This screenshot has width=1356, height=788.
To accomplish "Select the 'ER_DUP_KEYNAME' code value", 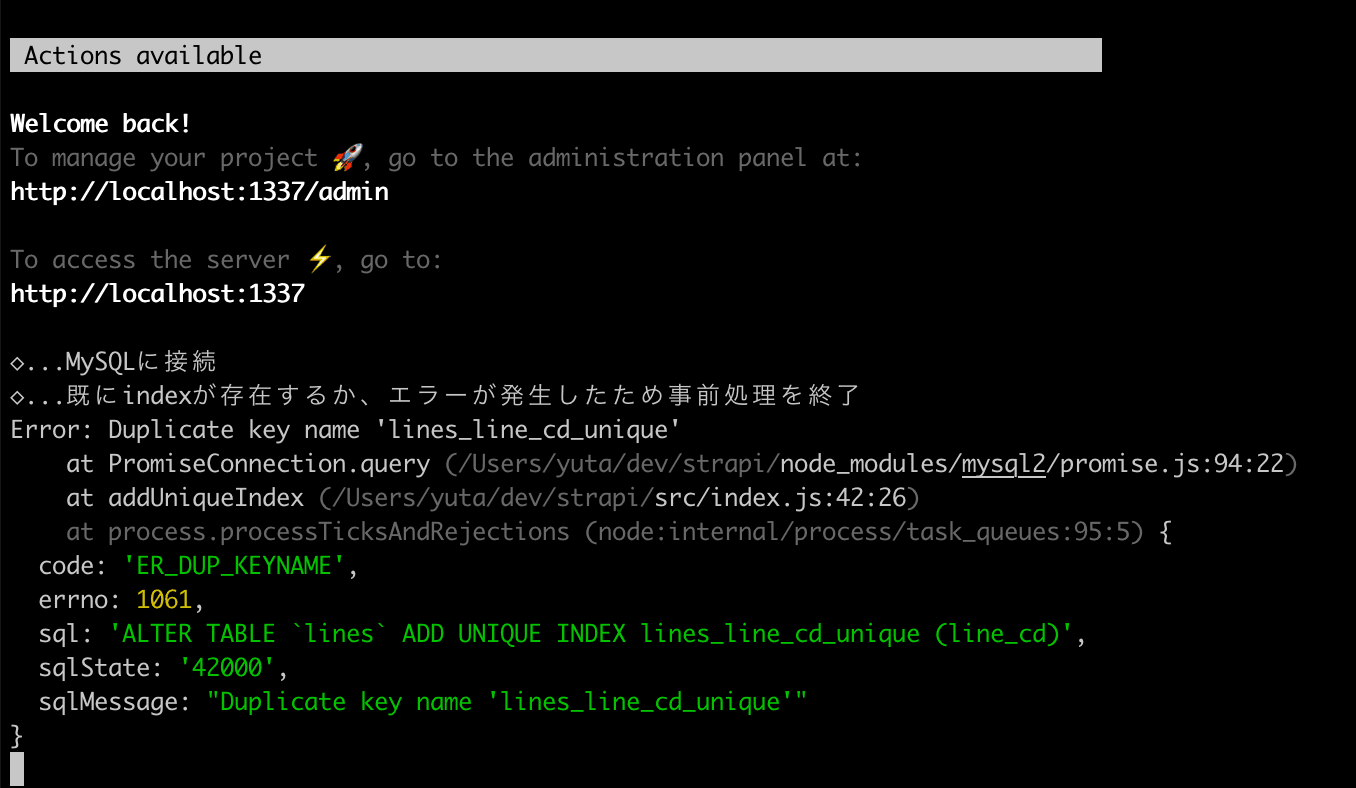I will tap(234, 566).
